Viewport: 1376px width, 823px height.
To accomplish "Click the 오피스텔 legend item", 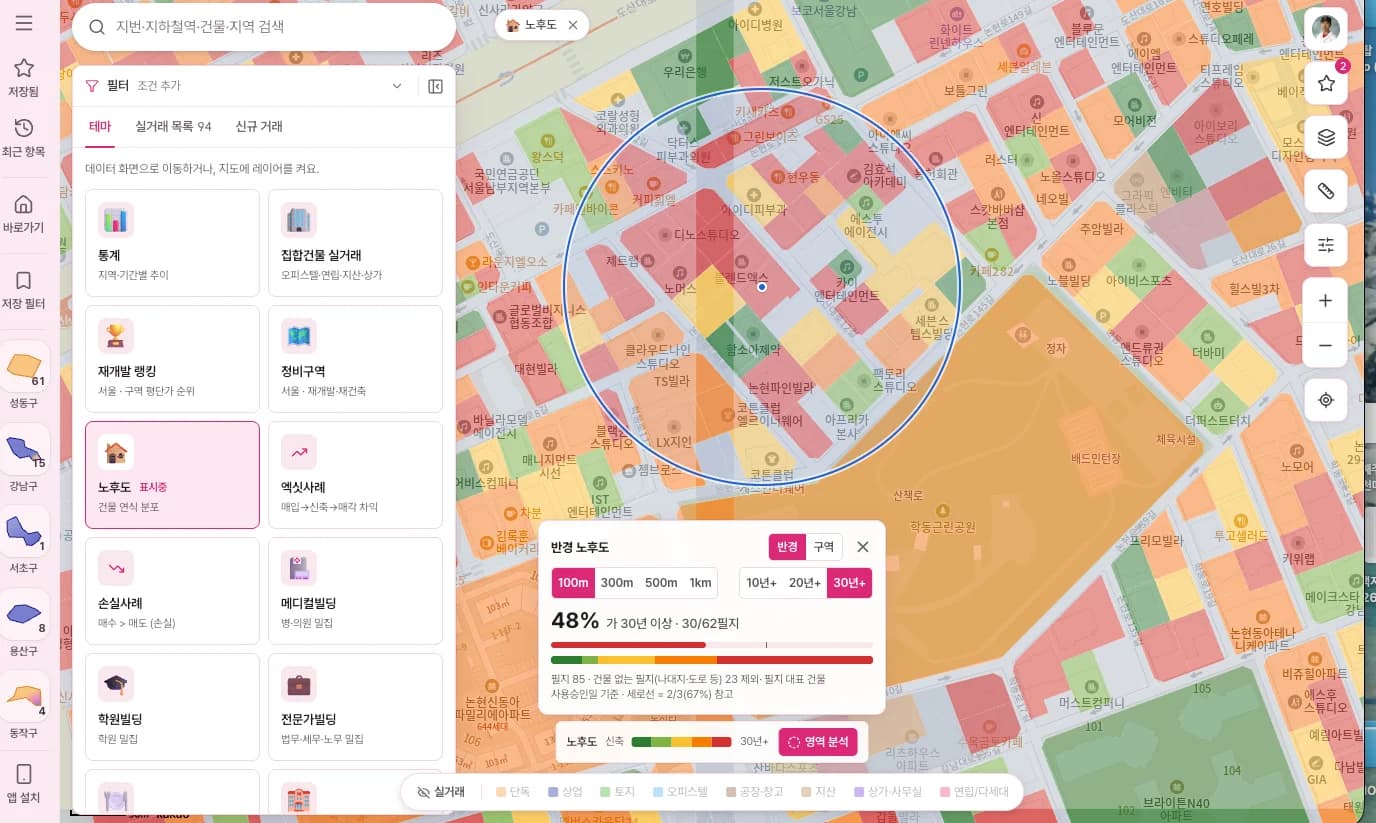I will click(x=679, y=792).
